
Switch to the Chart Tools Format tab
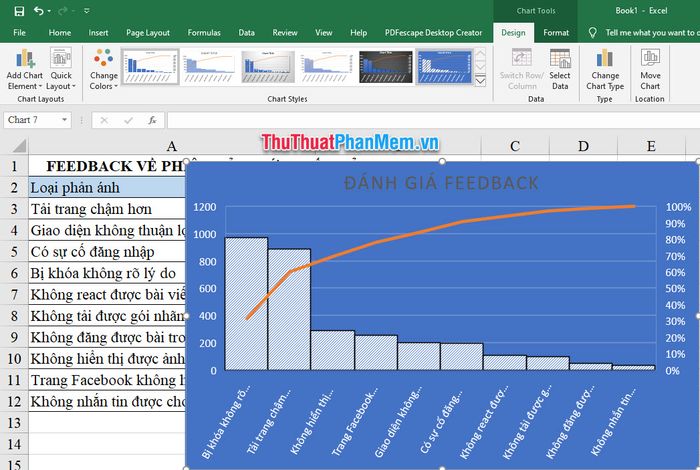[x=556, y=33]
